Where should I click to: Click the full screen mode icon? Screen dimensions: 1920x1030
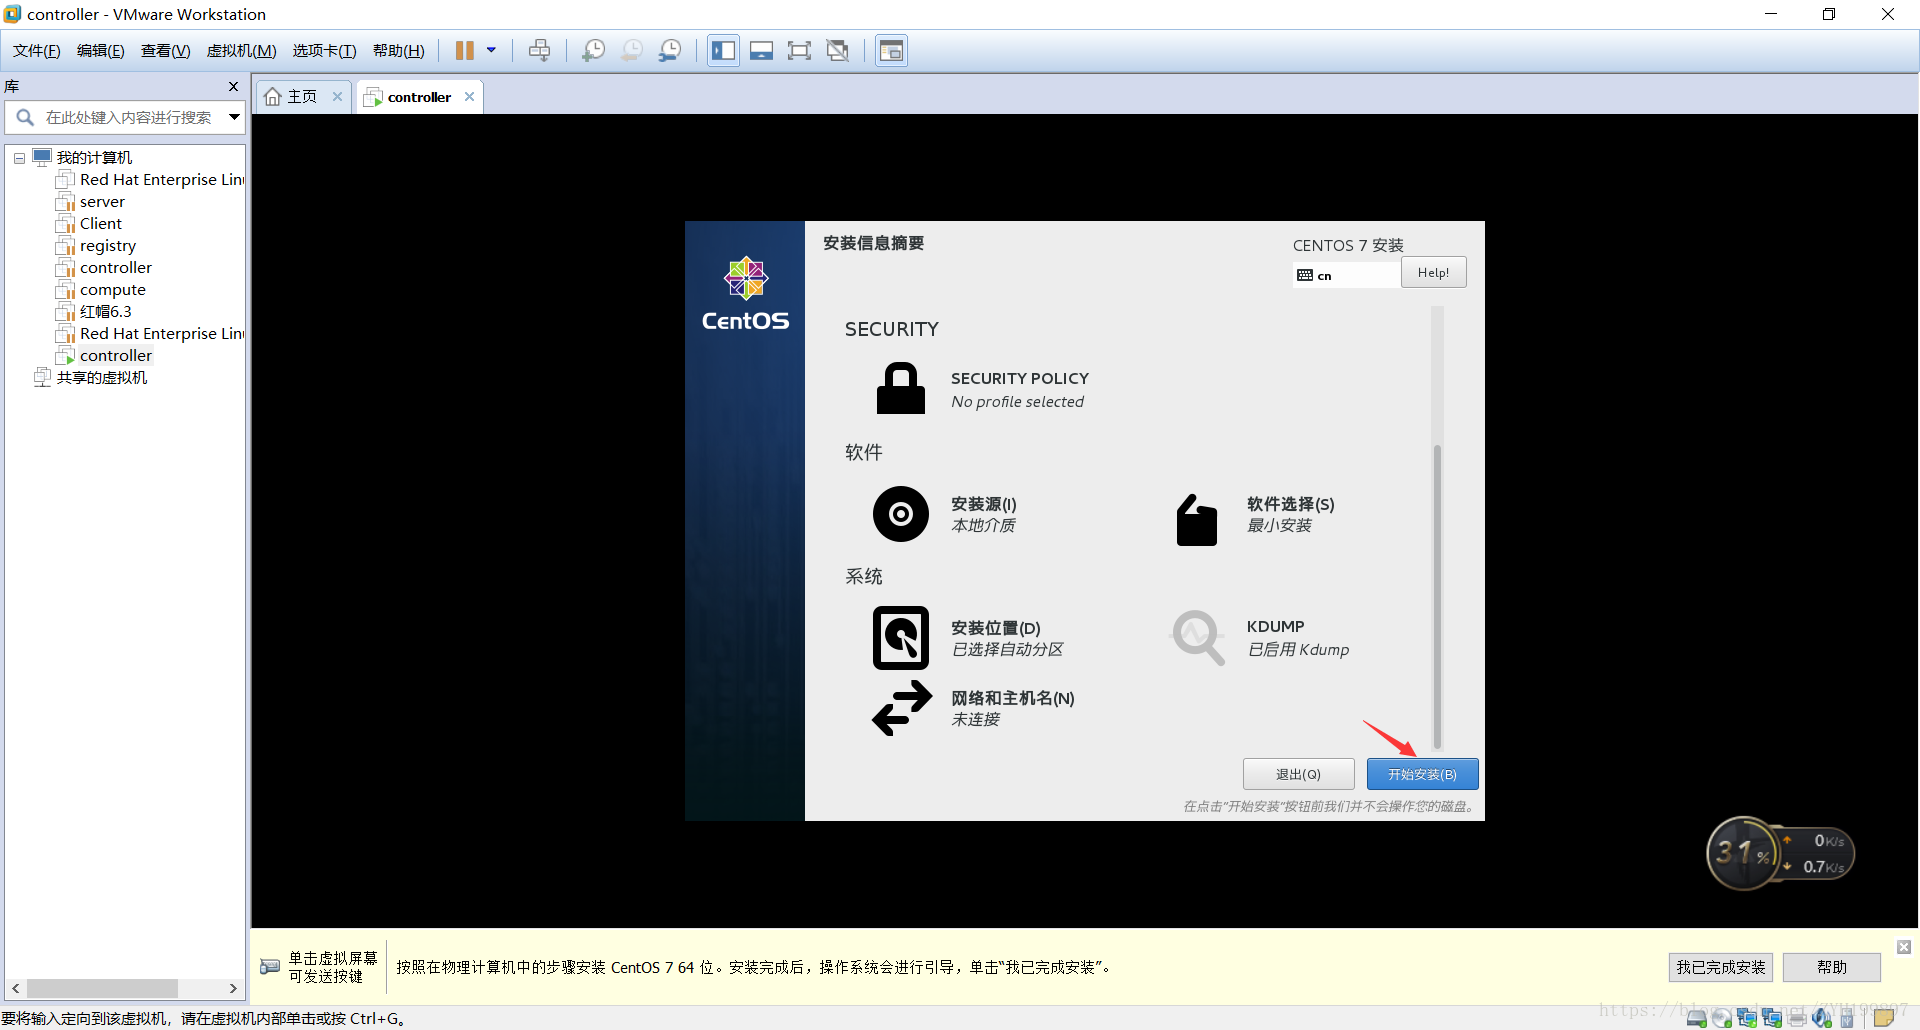799,51
